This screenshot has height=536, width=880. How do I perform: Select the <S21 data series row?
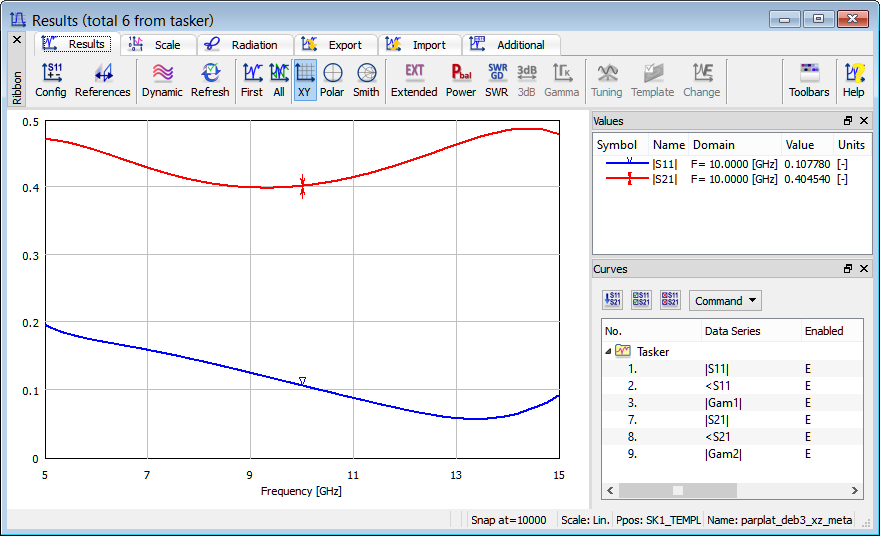732,437
